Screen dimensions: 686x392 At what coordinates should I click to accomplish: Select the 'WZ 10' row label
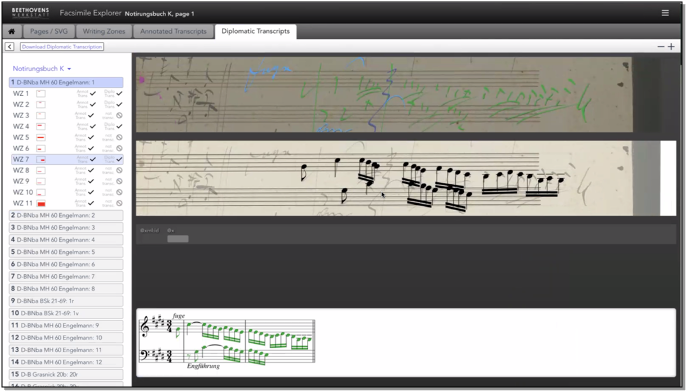tap(23, 192)
